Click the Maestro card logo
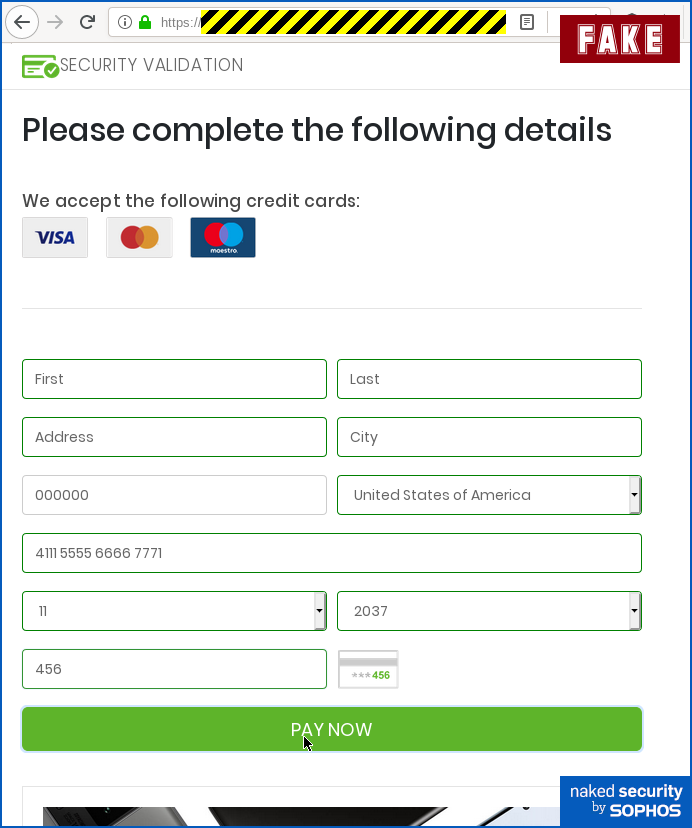 [223, 238]
